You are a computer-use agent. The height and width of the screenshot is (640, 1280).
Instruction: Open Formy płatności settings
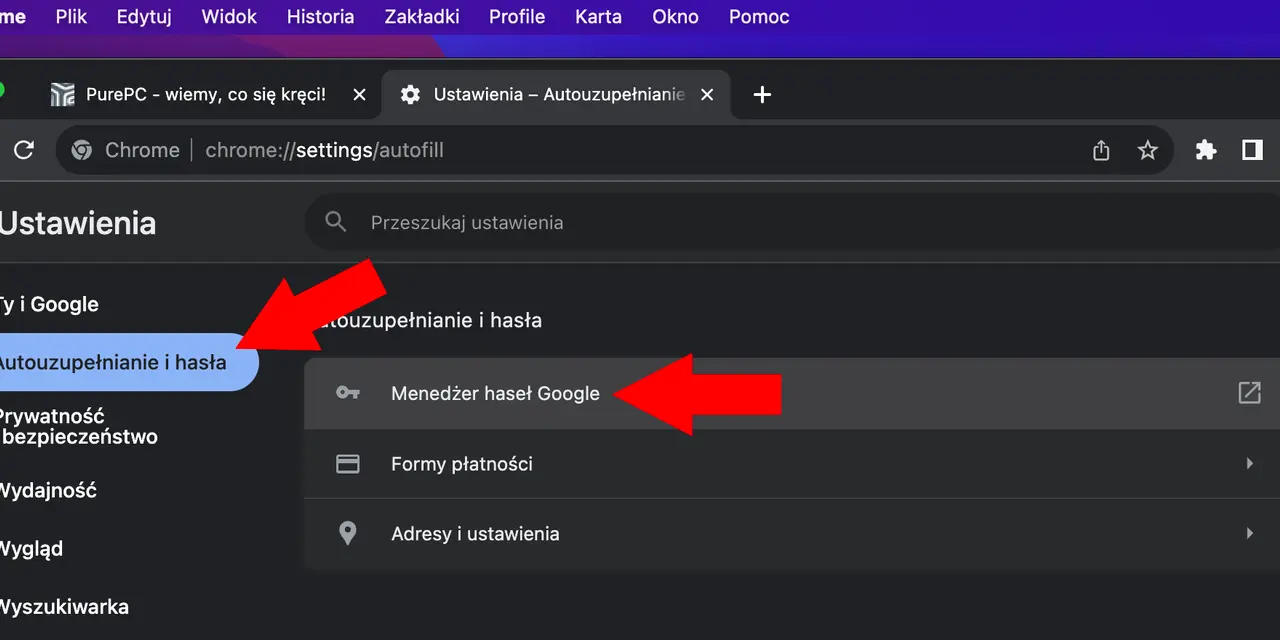792,464
